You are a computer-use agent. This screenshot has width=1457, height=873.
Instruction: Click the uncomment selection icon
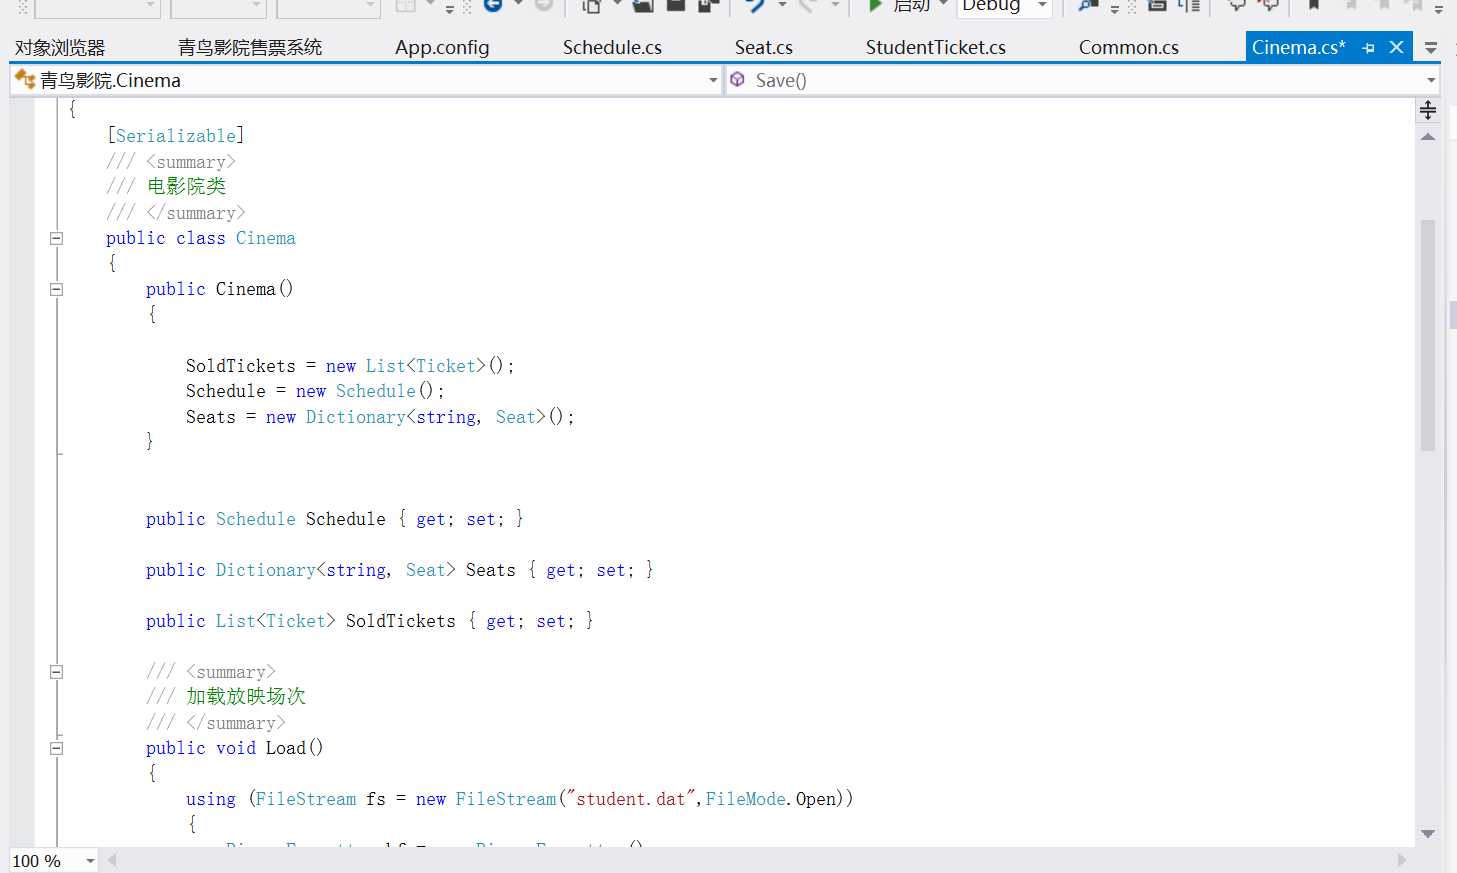click(x=1269, y=5)
